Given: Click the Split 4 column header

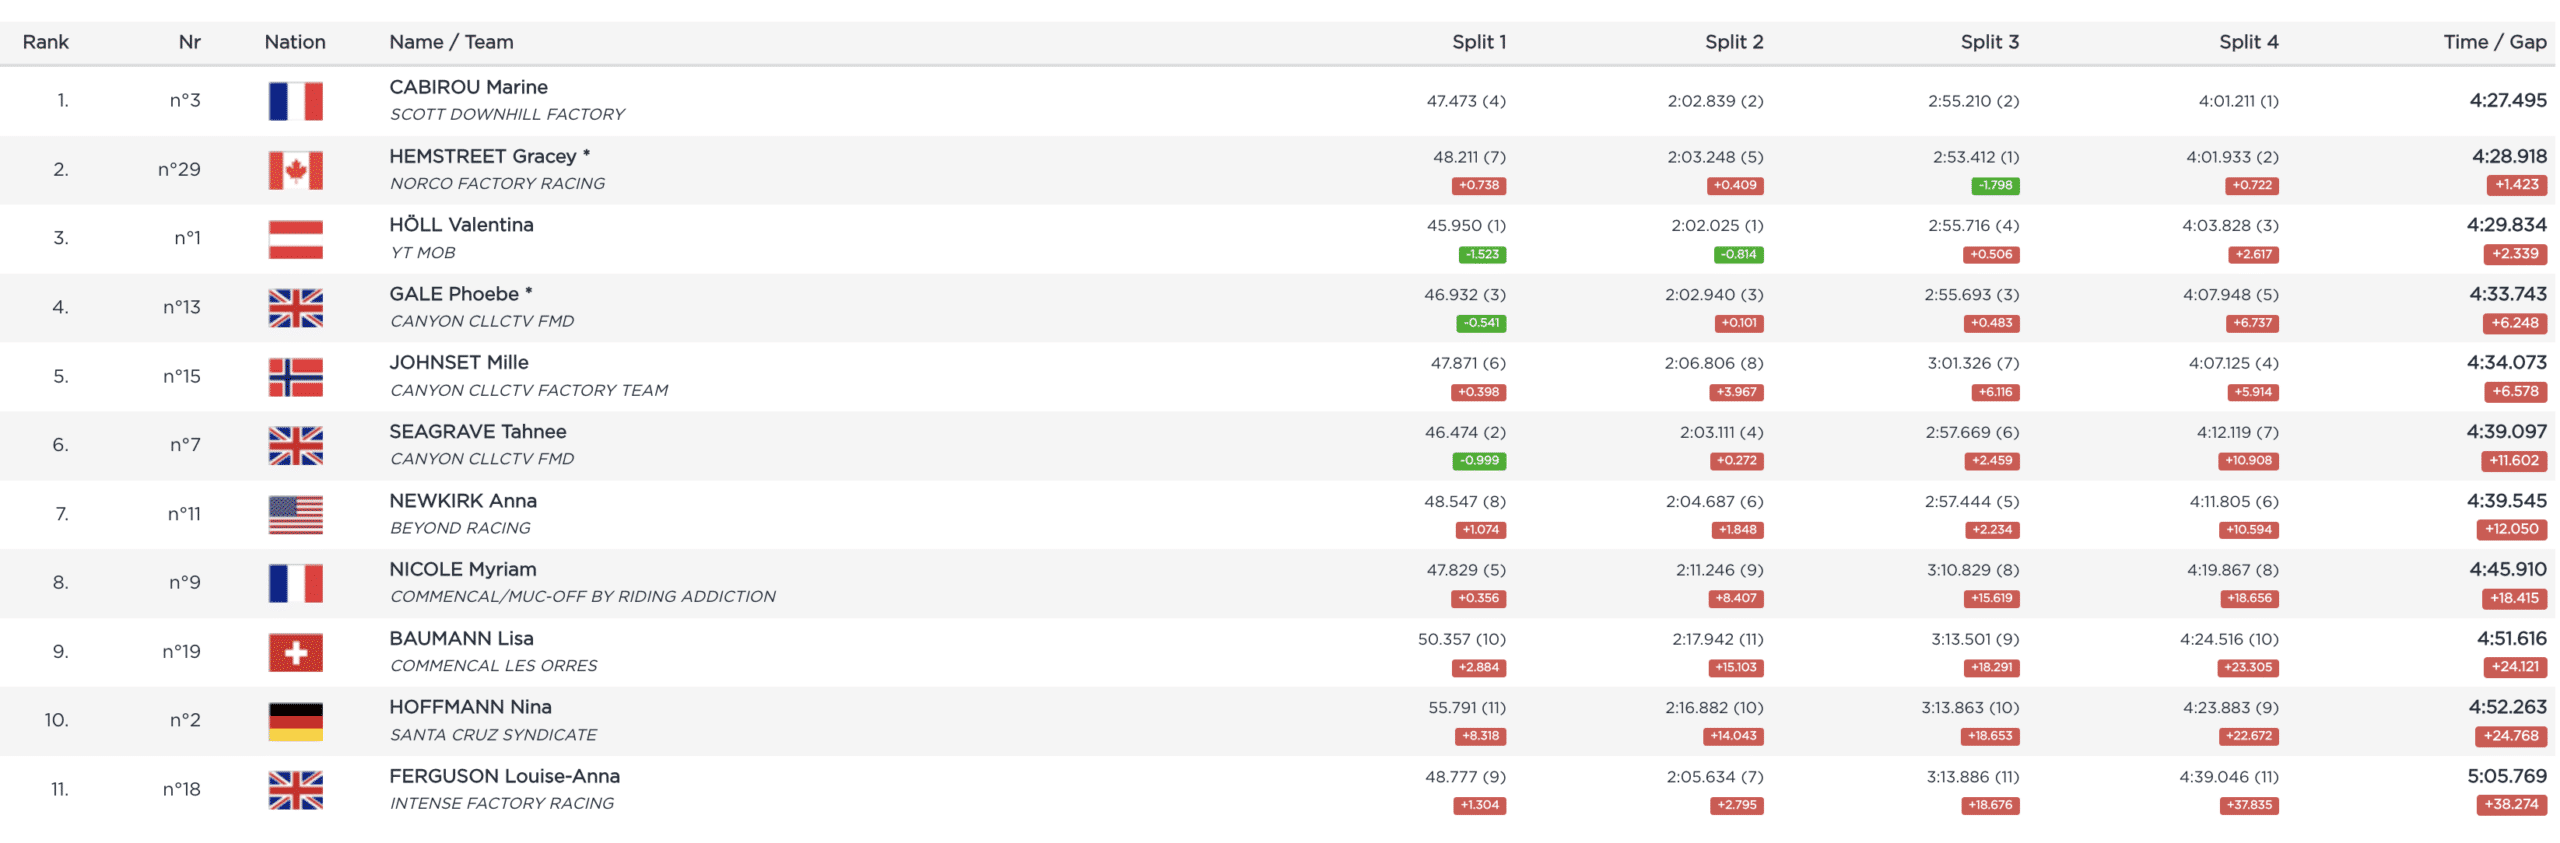Looking at the screenshot, I should tap(2248, 42).
